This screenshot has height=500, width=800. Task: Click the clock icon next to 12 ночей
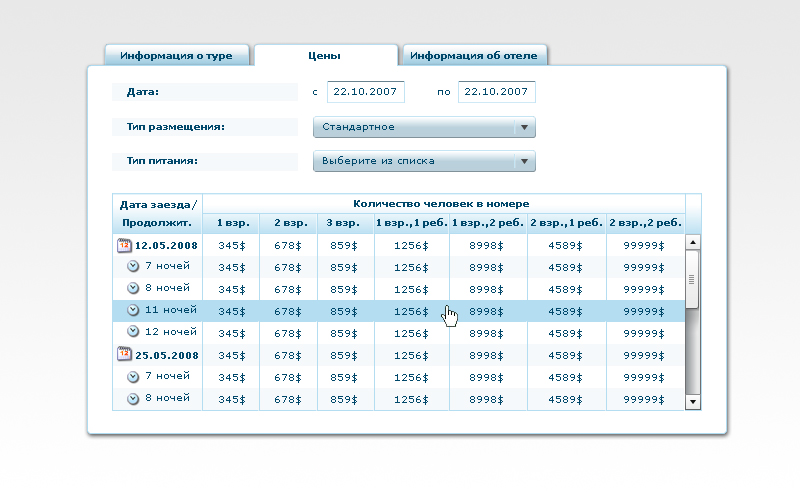(133, 332)
